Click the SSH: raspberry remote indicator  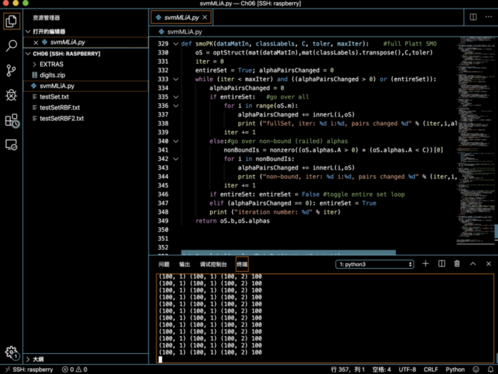[x=29, y=369]
